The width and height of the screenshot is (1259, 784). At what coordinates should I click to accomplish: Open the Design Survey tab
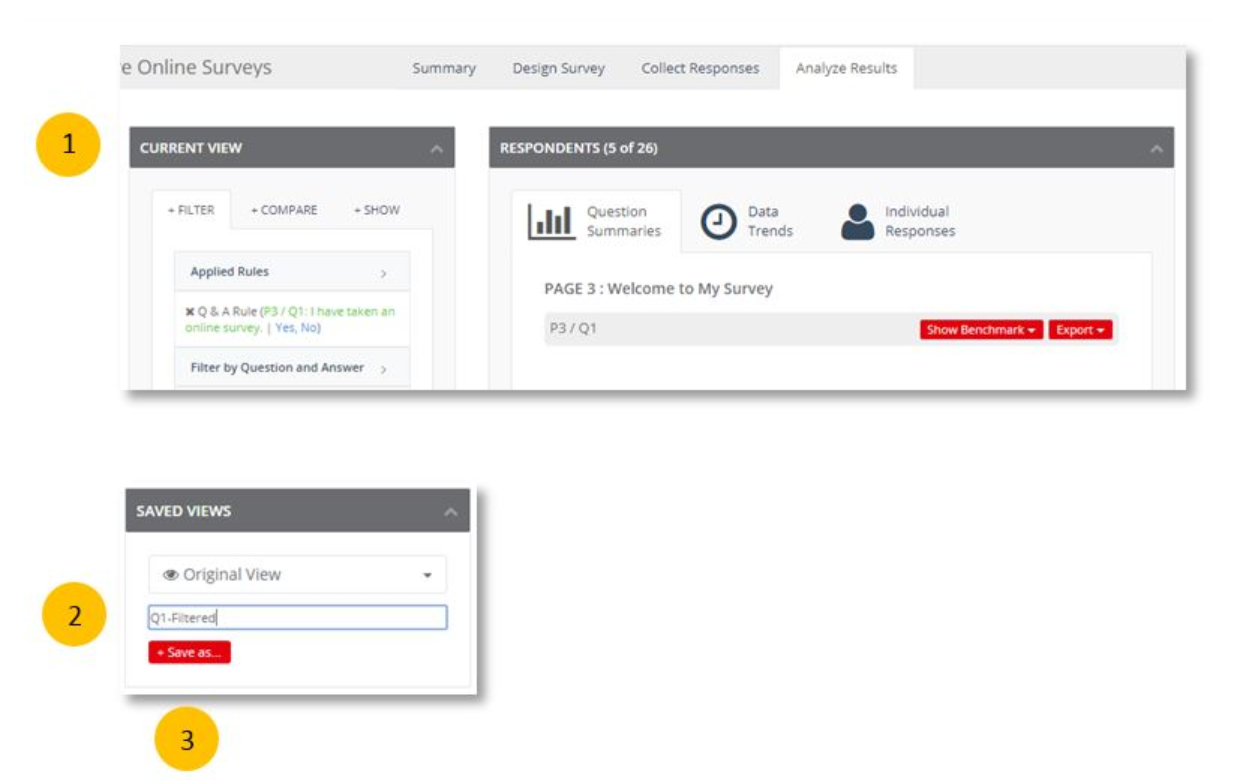pyautogui.click(x=558, y=69)
